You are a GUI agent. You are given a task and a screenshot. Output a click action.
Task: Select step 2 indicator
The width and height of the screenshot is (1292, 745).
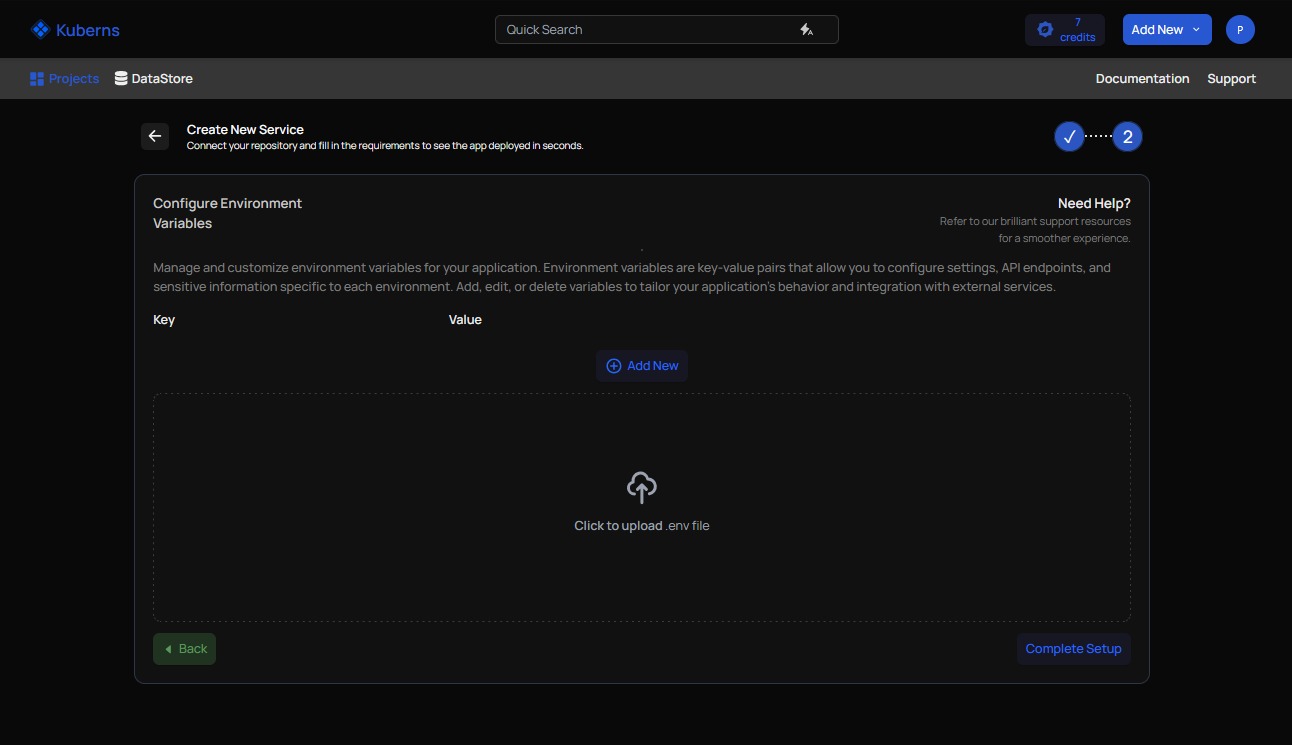1127,137
